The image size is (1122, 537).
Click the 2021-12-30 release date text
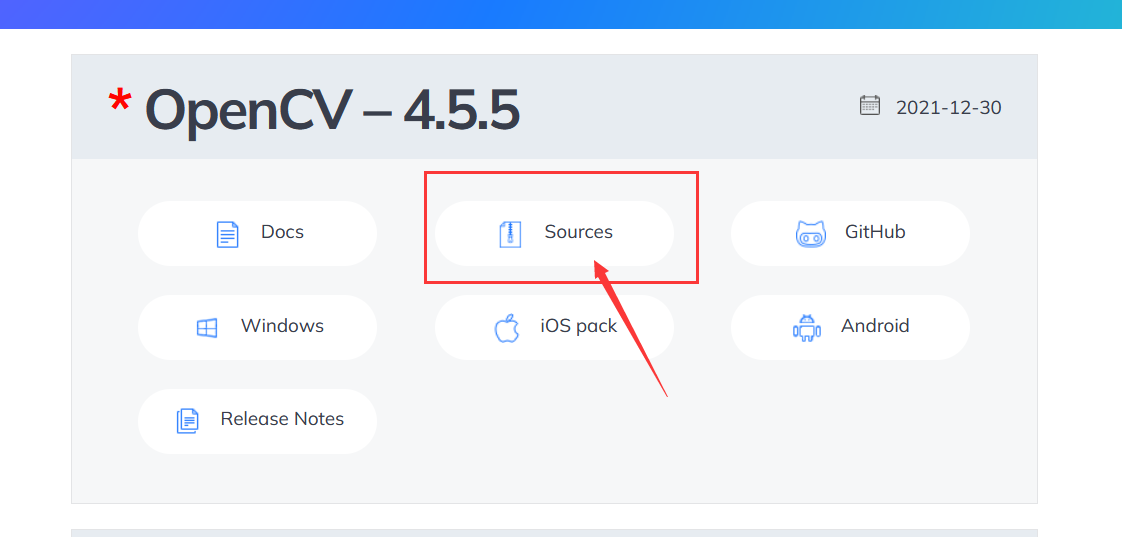(949, 108)
